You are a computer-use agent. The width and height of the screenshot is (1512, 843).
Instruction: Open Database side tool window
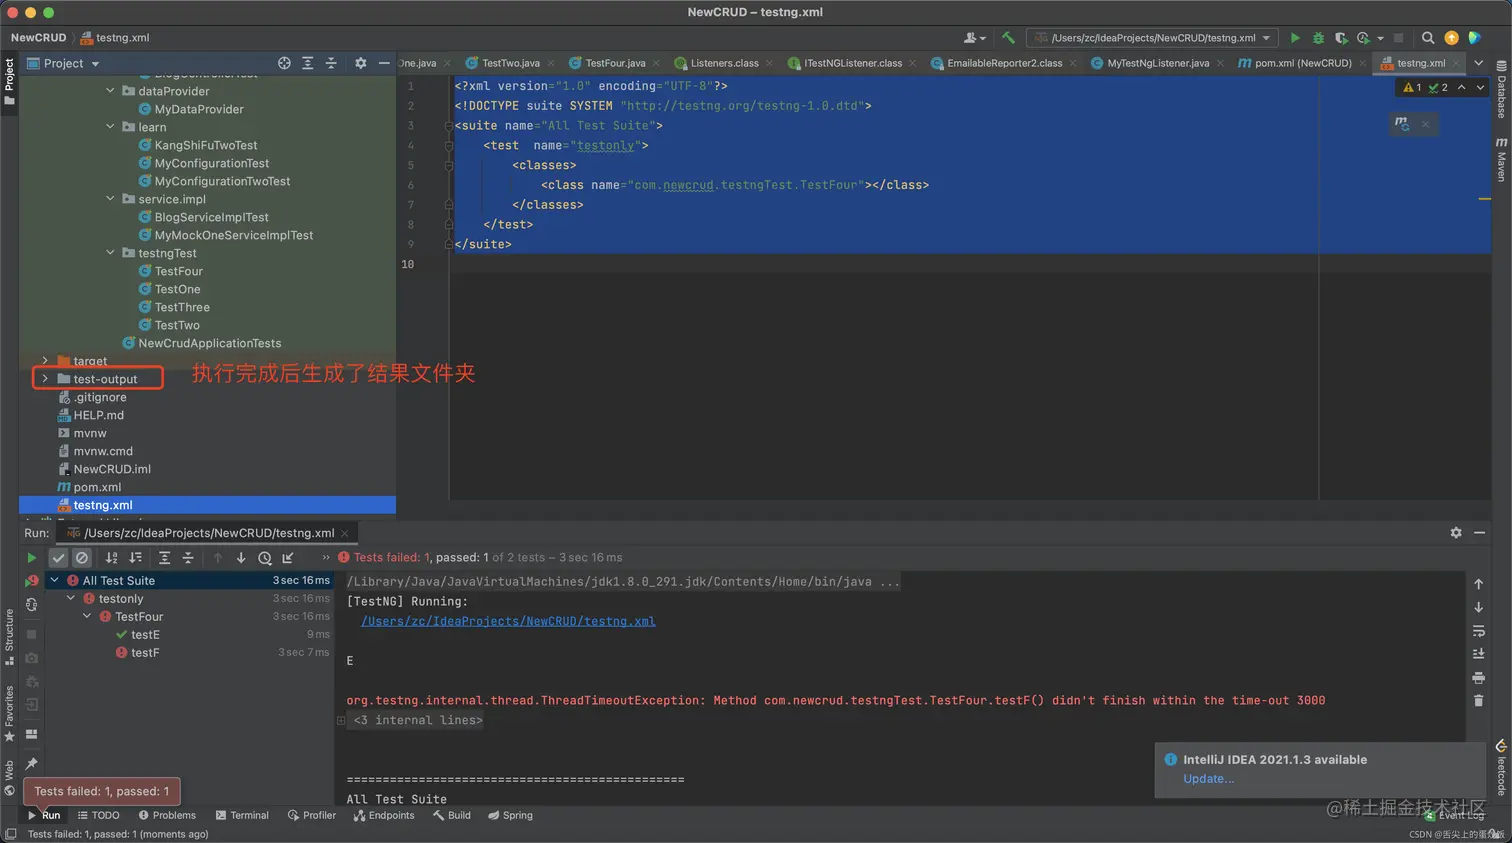click(x=1501, y=89)
